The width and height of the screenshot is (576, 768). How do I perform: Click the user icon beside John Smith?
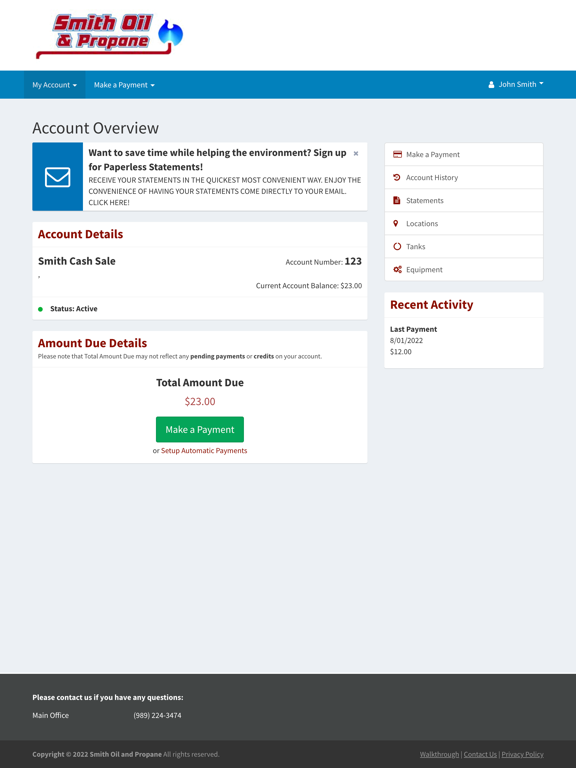click(491, 85)
